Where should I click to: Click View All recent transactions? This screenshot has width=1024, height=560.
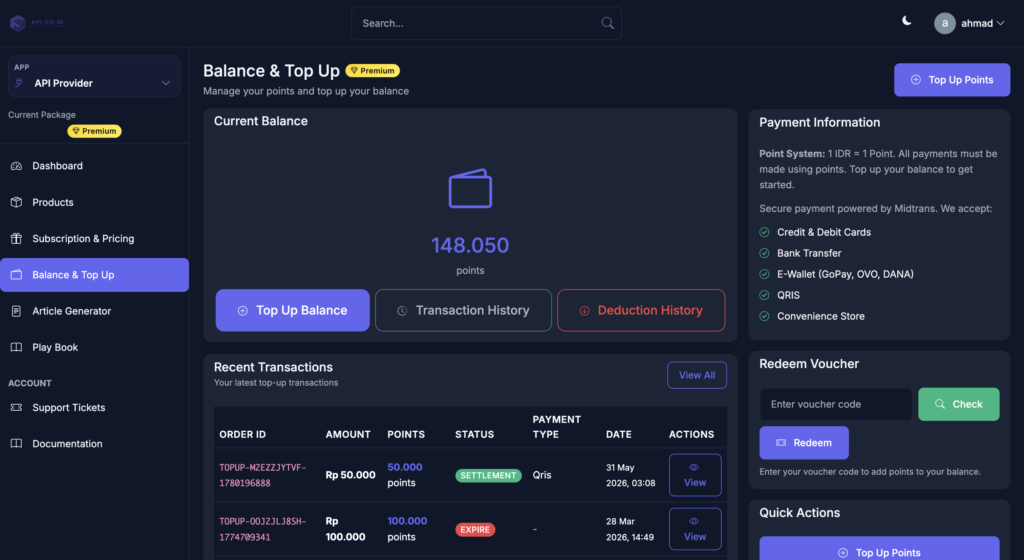coord(697,375)
